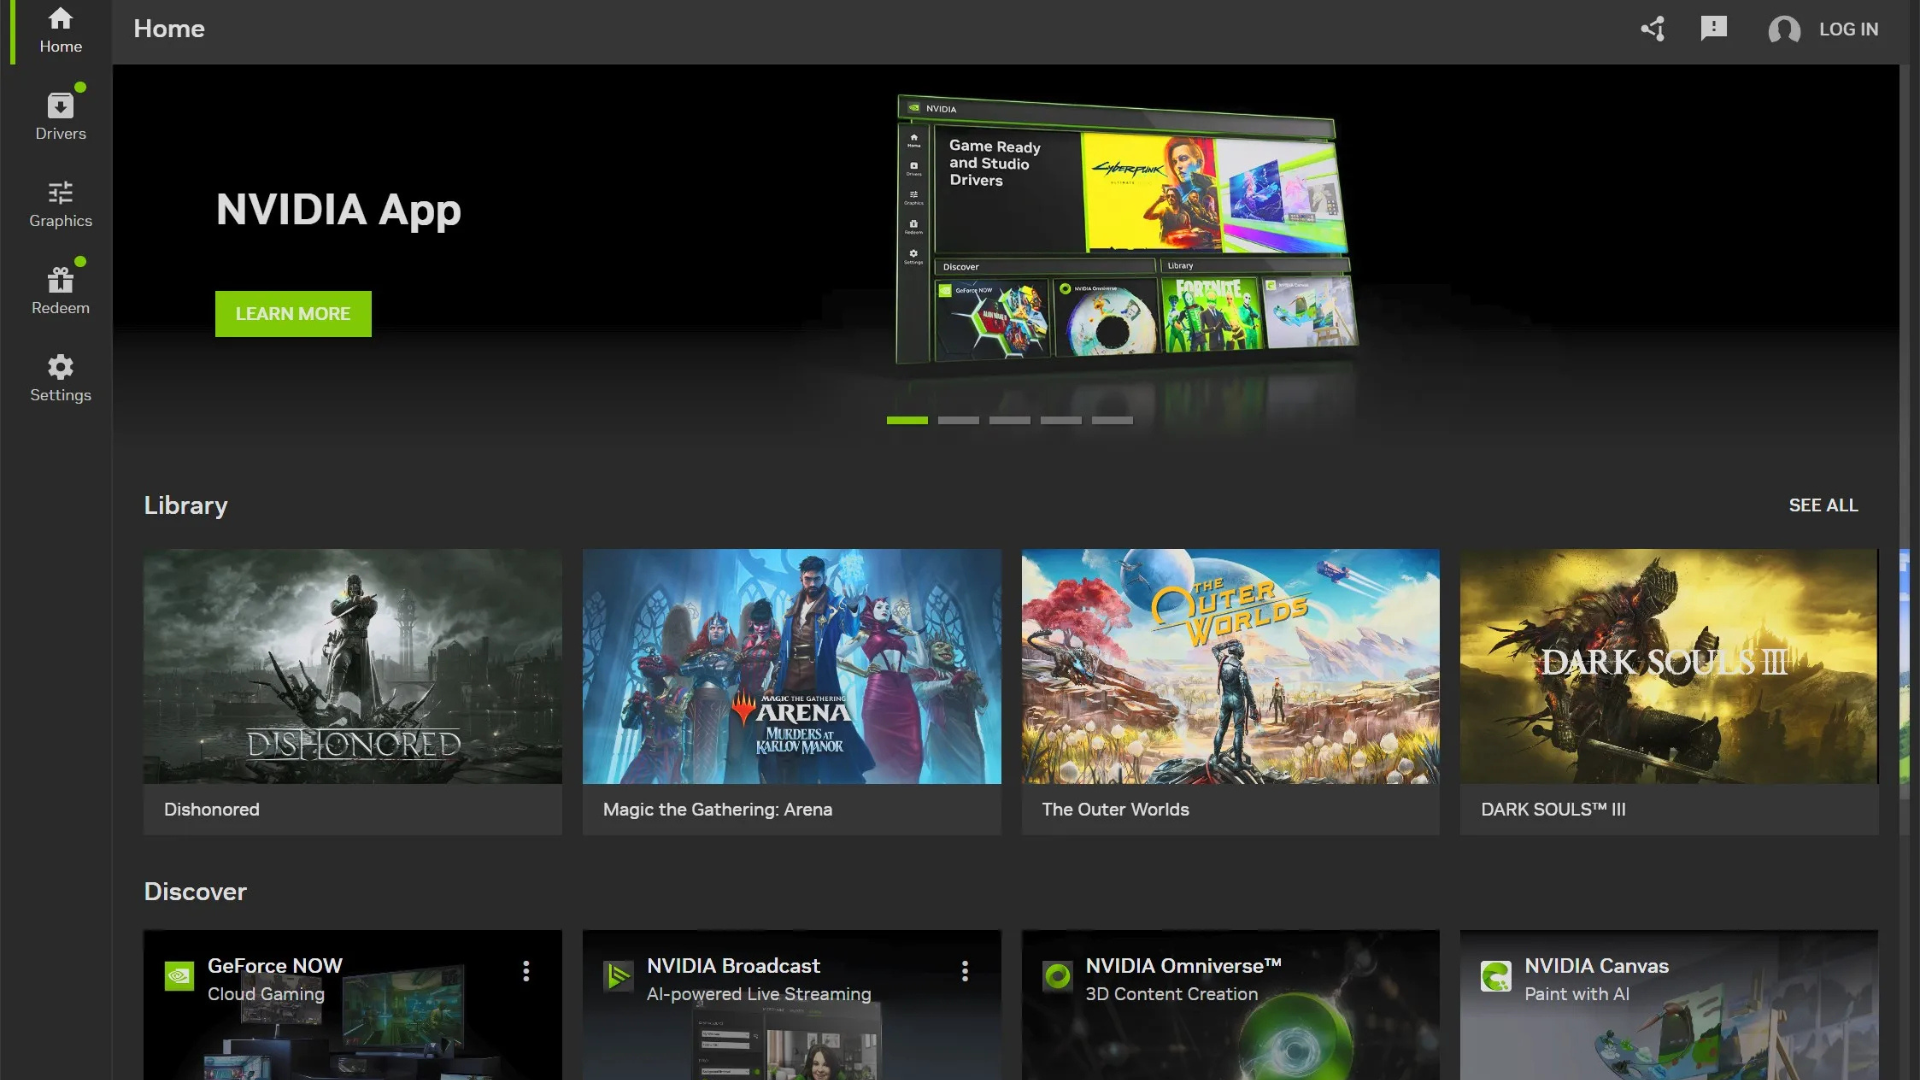The width and height of the screenshot is (1920, 1080).
Task: Open NVIDIA Broadcast three-dot options menu
Action: click(965, 971)
